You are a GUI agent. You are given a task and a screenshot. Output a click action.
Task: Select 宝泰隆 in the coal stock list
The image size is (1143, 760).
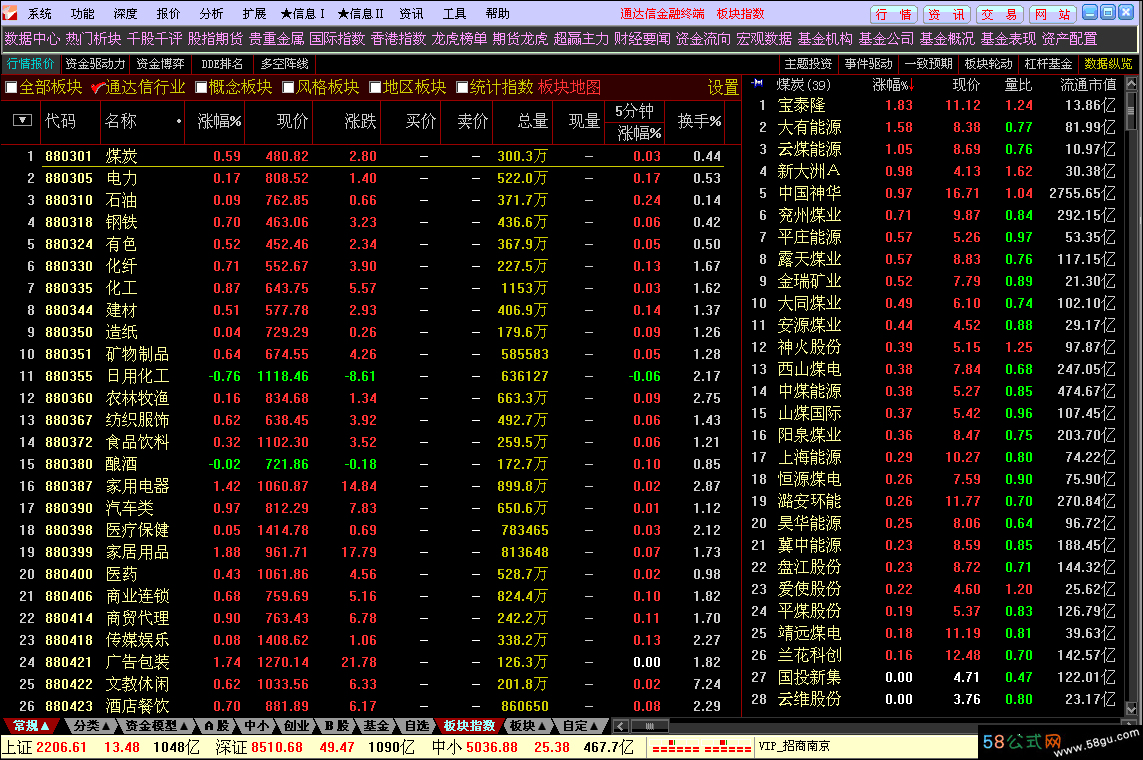(801, 106)
